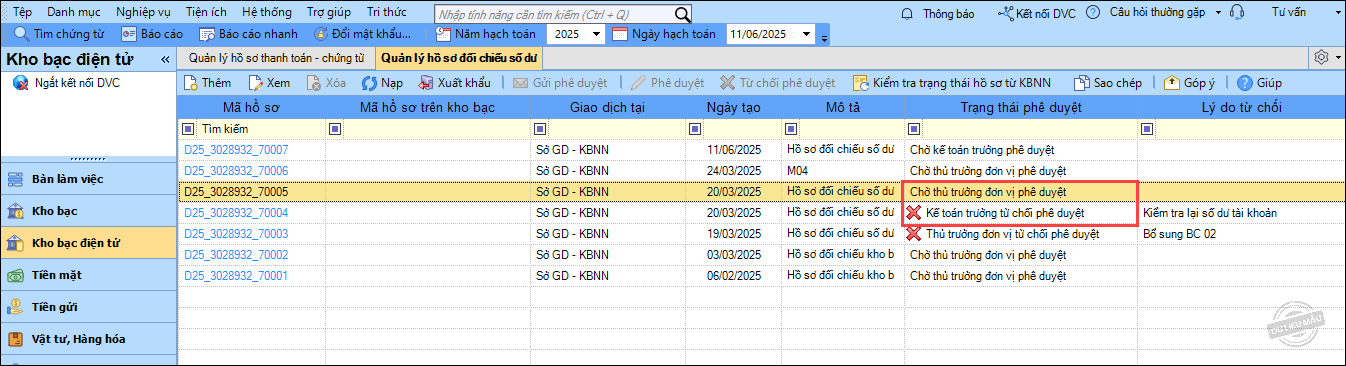Click Kết nối DVC in top bar
This screenshot has height=366, width=1346.
pos(1037,13)
